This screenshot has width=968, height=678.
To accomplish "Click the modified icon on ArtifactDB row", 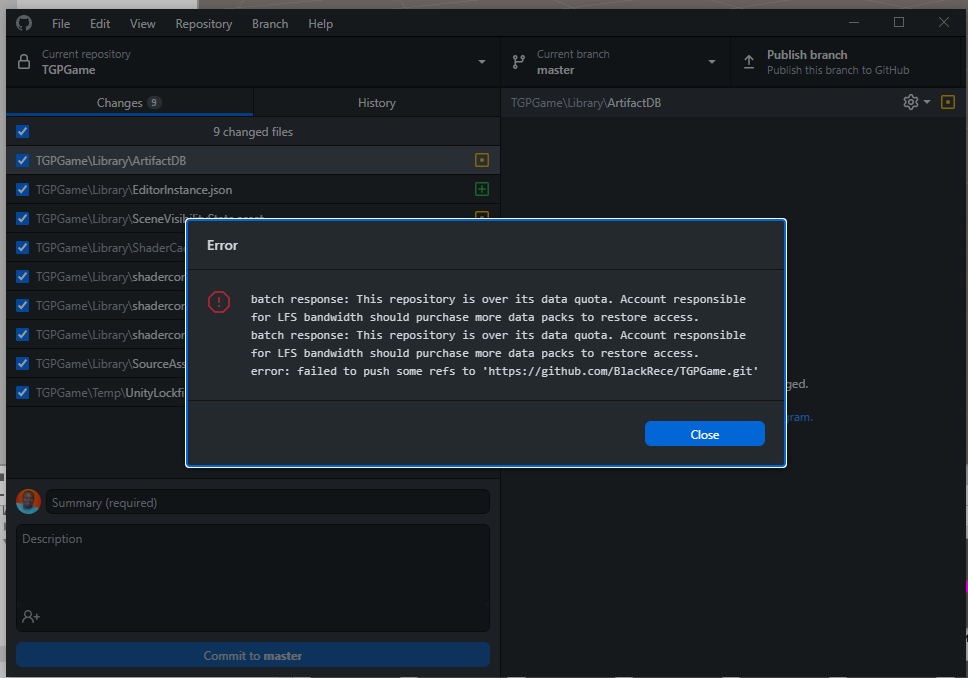I will point(482,160).
